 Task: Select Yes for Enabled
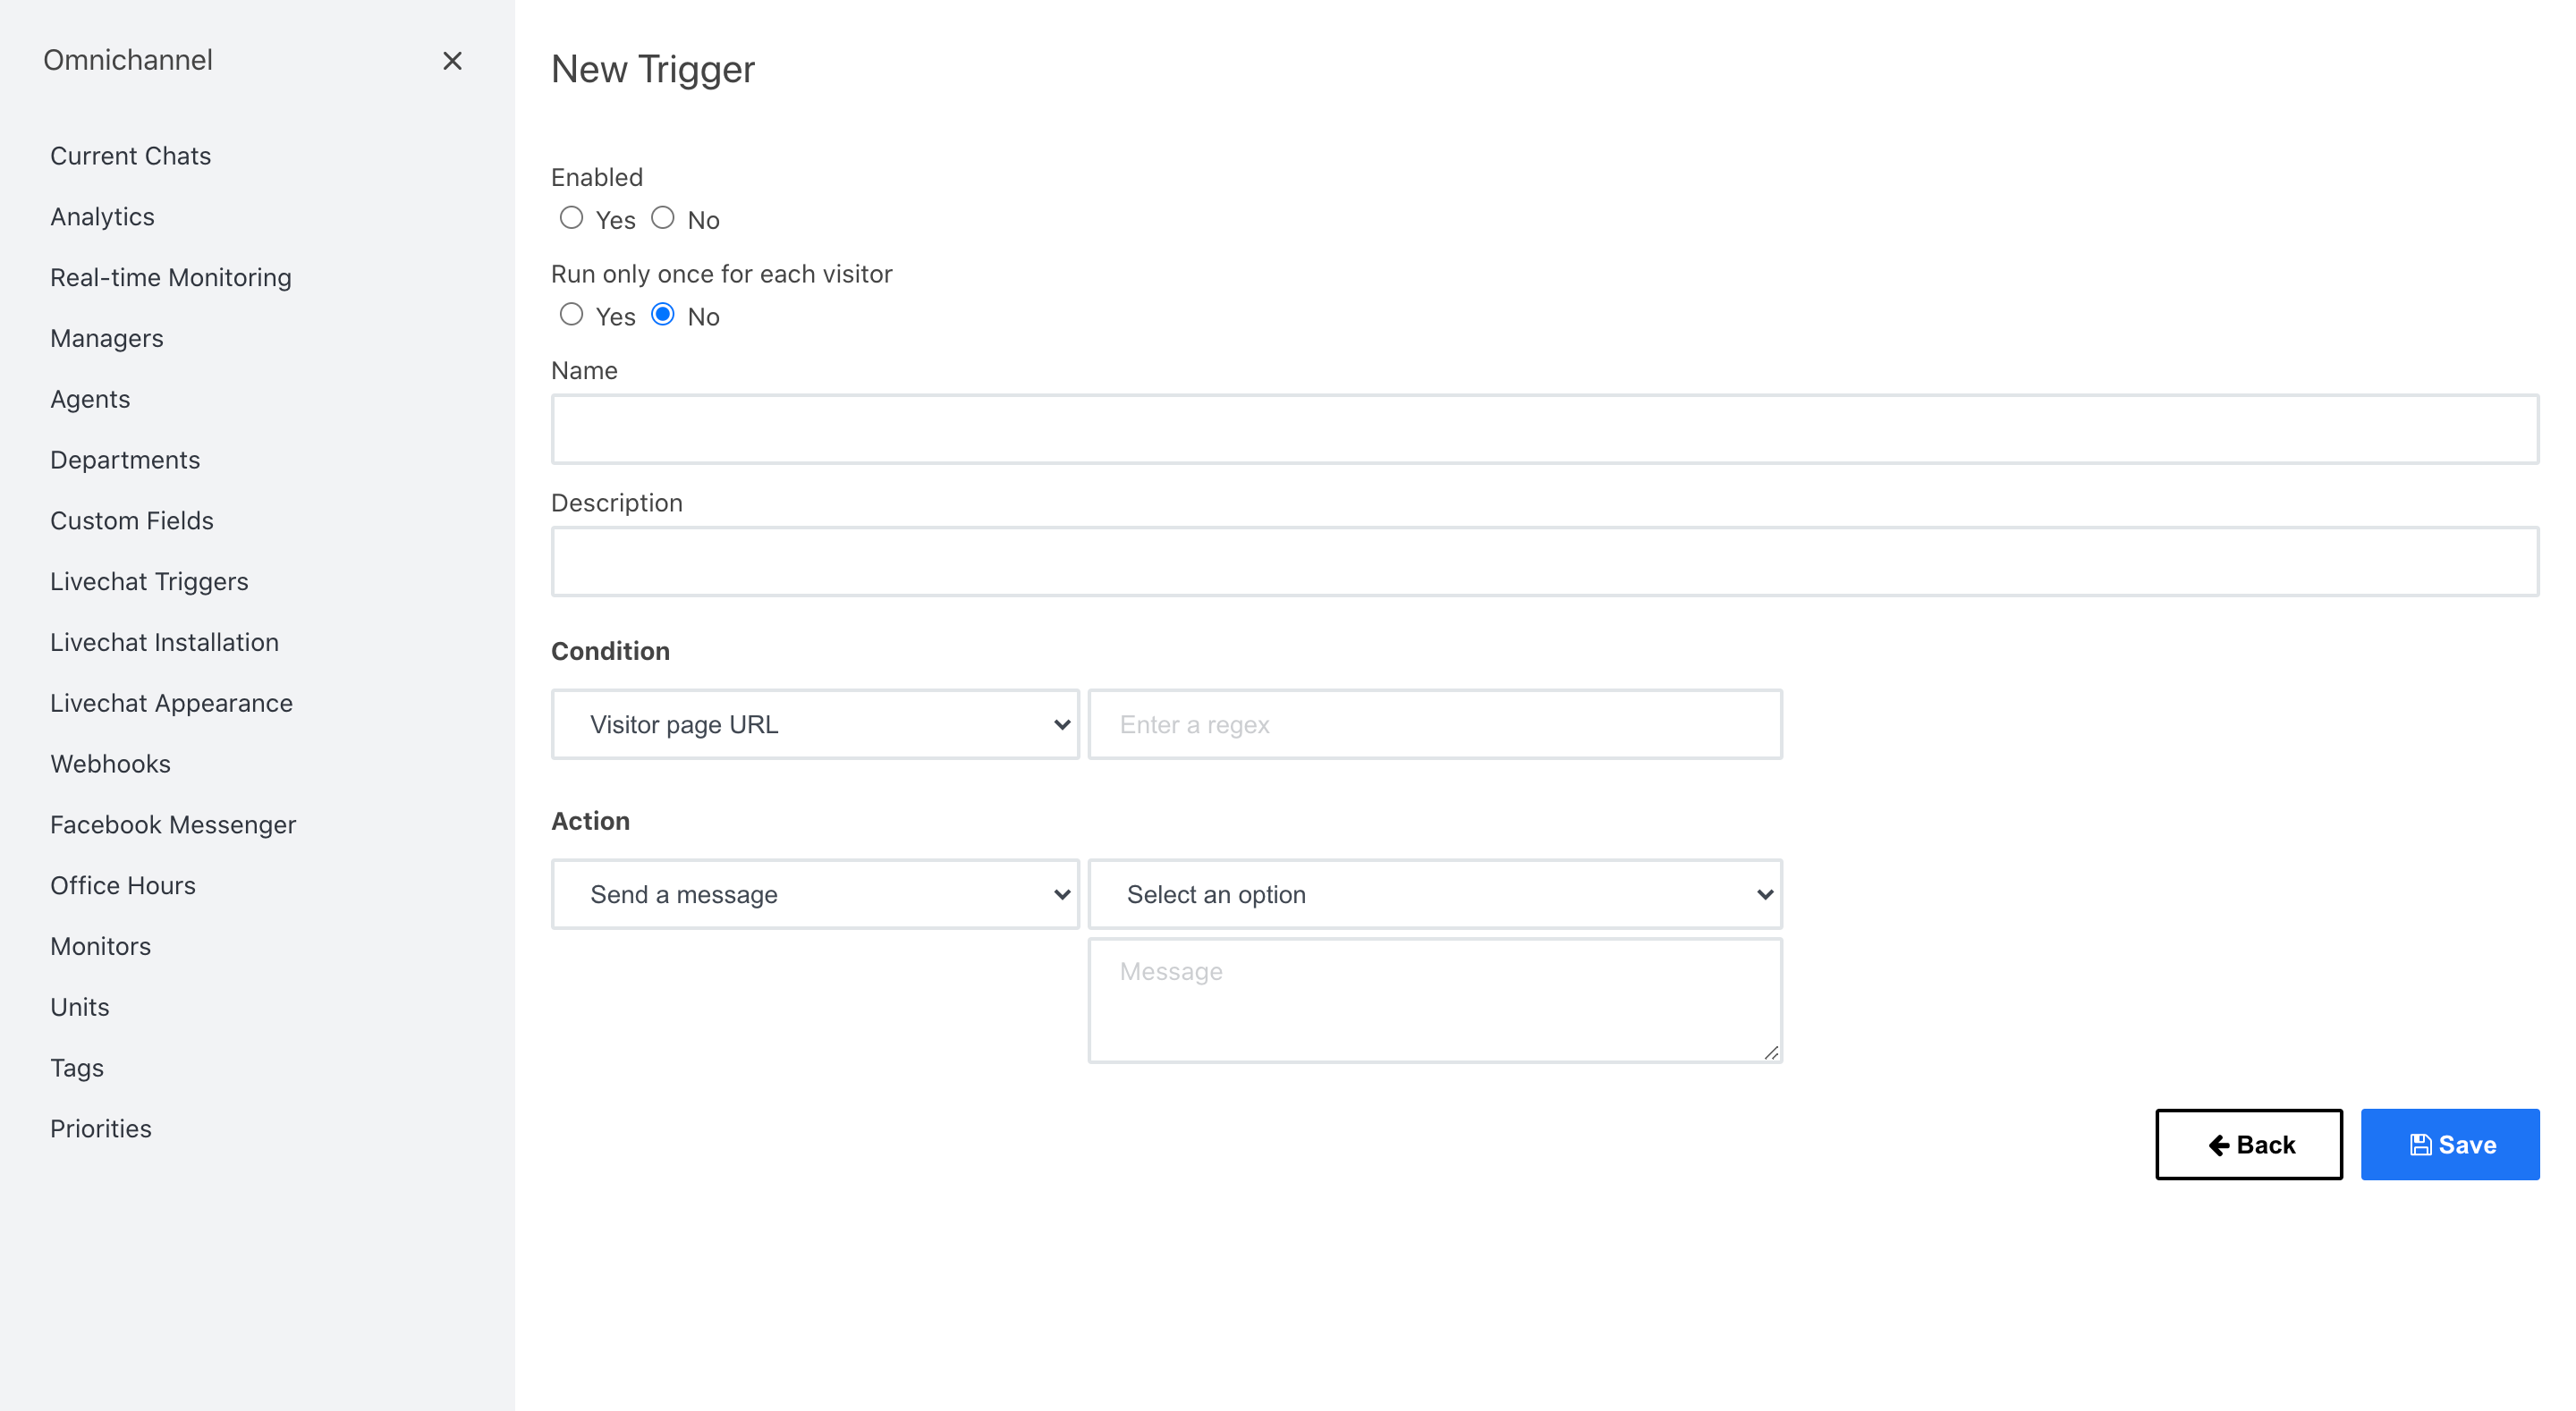click(x=571, y=218)
